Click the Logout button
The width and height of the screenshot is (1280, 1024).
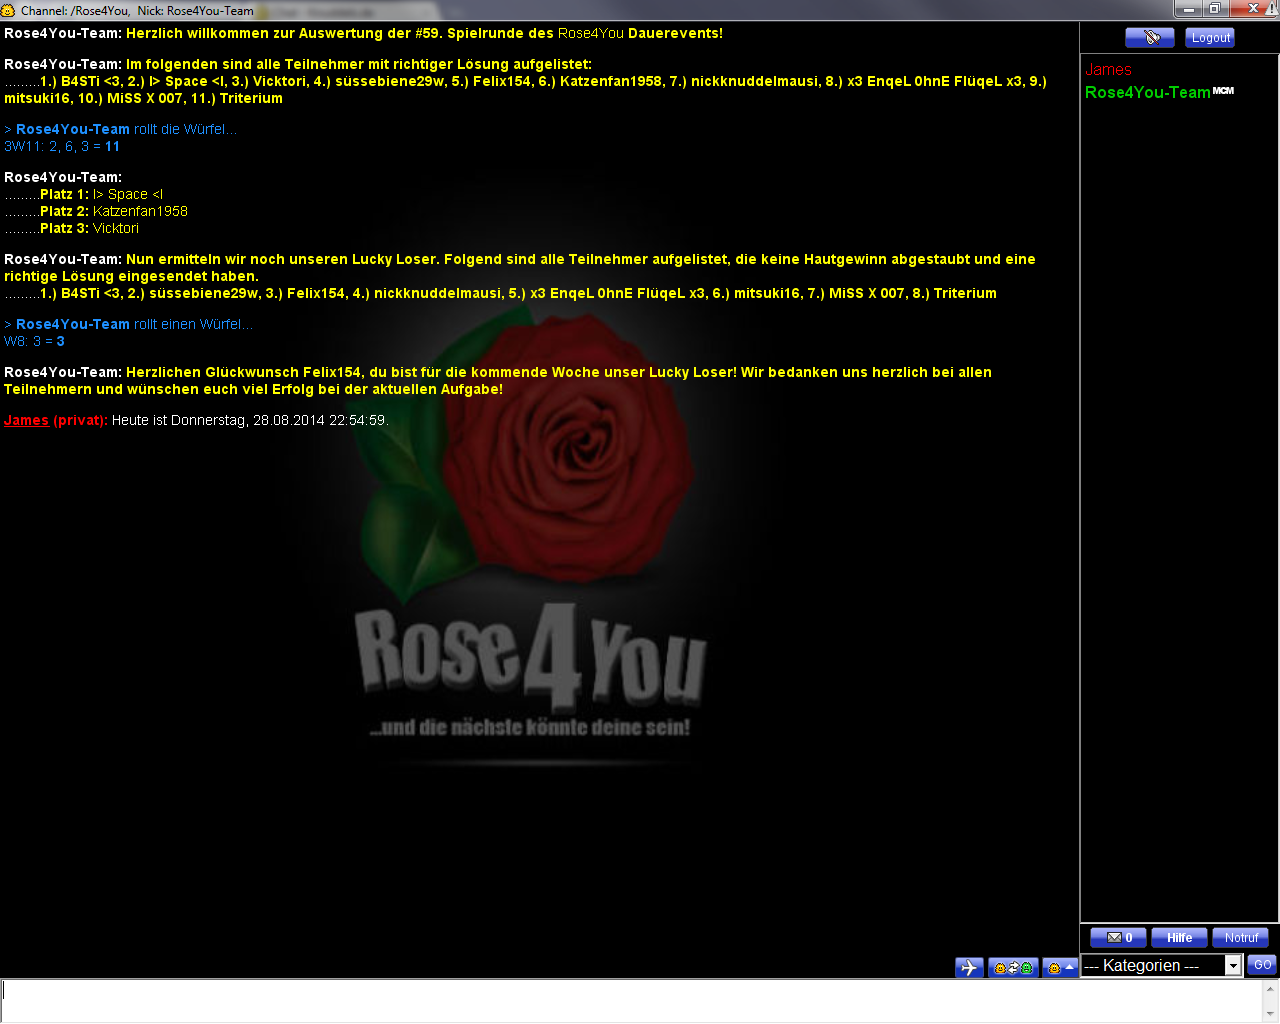1210,38
